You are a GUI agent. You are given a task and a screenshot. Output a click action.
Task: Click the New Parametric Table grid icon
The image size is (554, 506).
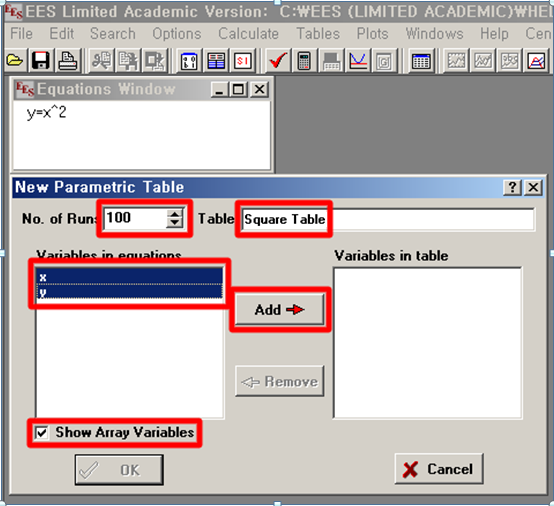pyautogui.click(x=421, y=61)
